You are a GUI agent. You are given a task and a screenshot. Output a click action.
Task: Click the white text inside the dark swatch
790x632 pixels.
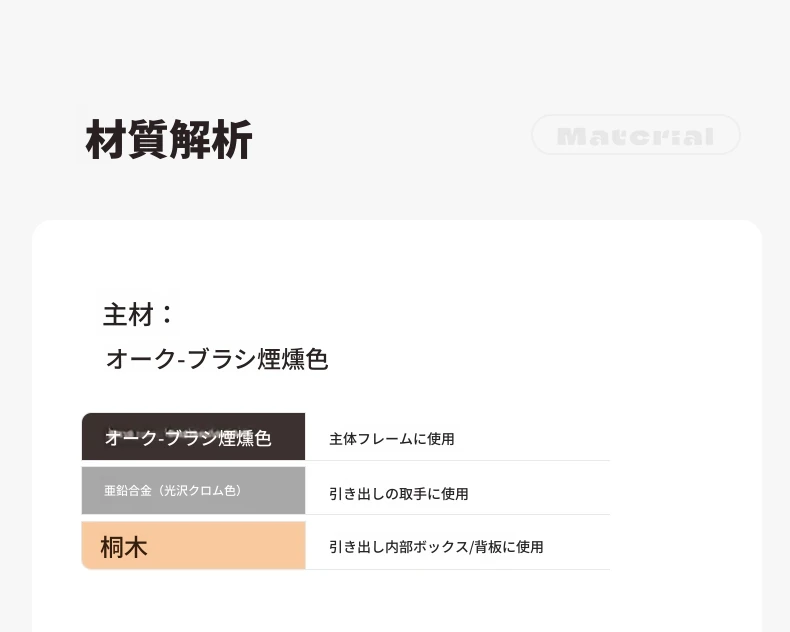tap(188, 438)
